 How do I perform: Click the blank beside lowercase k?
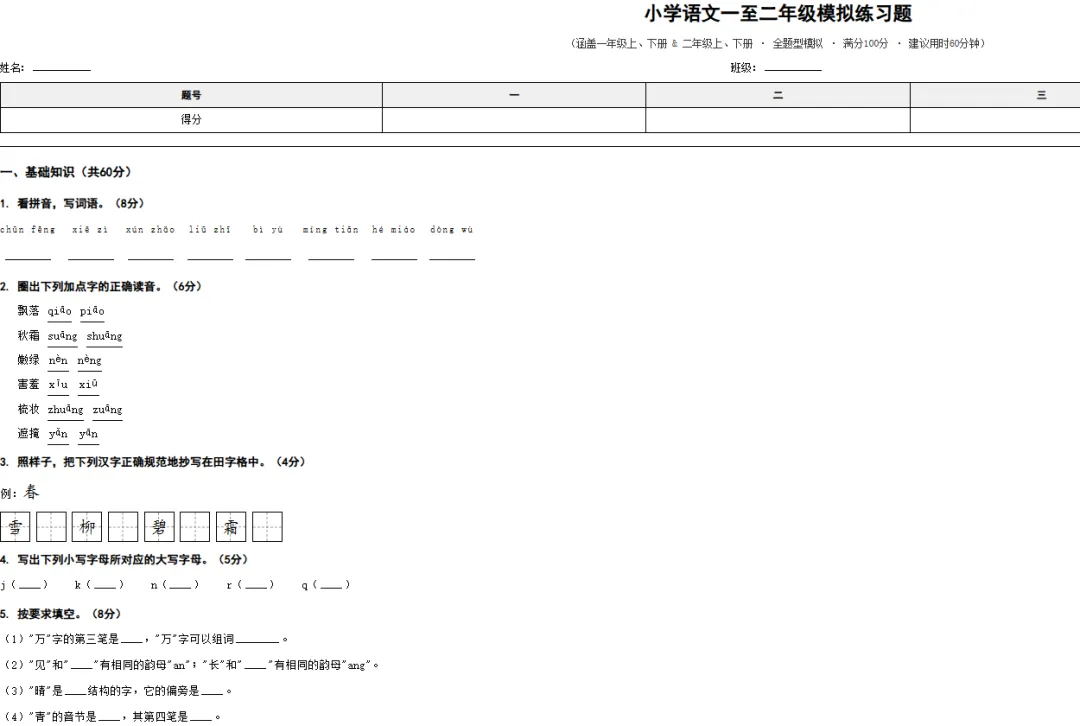click(x=105, y=586)
